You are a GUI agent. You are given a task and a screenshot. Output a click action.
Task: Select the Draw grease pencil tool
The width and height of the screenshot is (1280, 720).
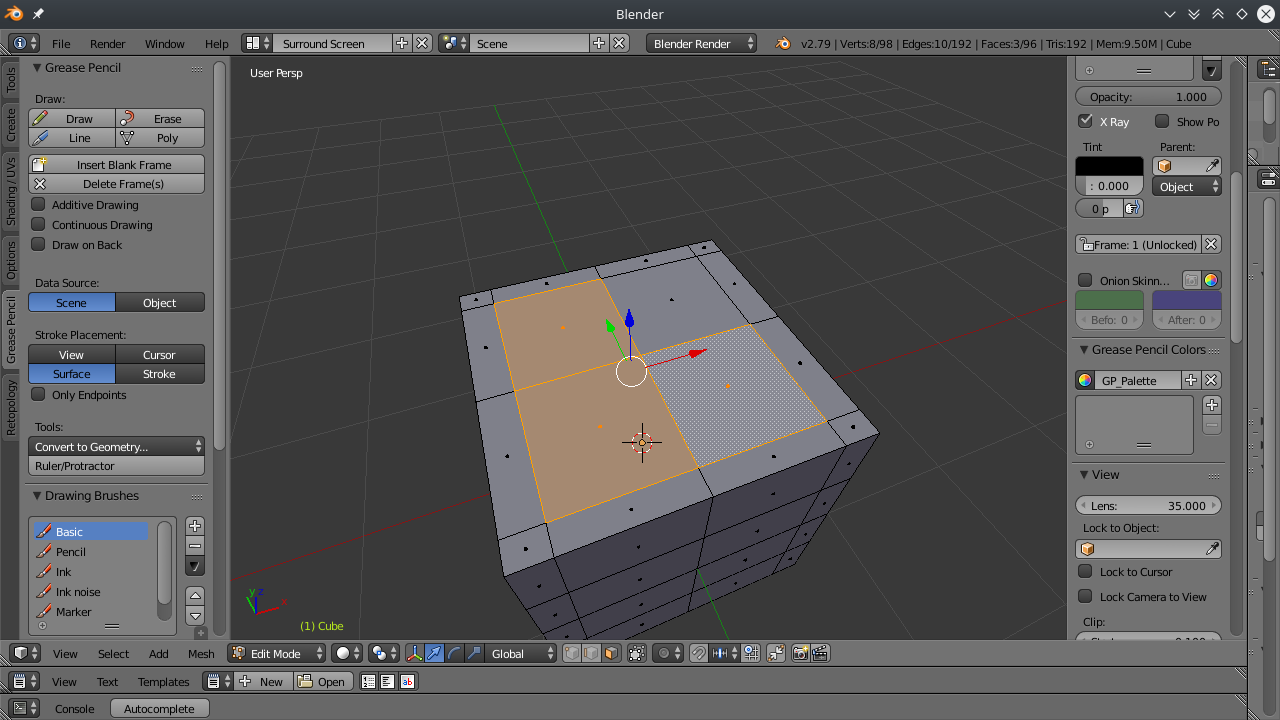72,119
